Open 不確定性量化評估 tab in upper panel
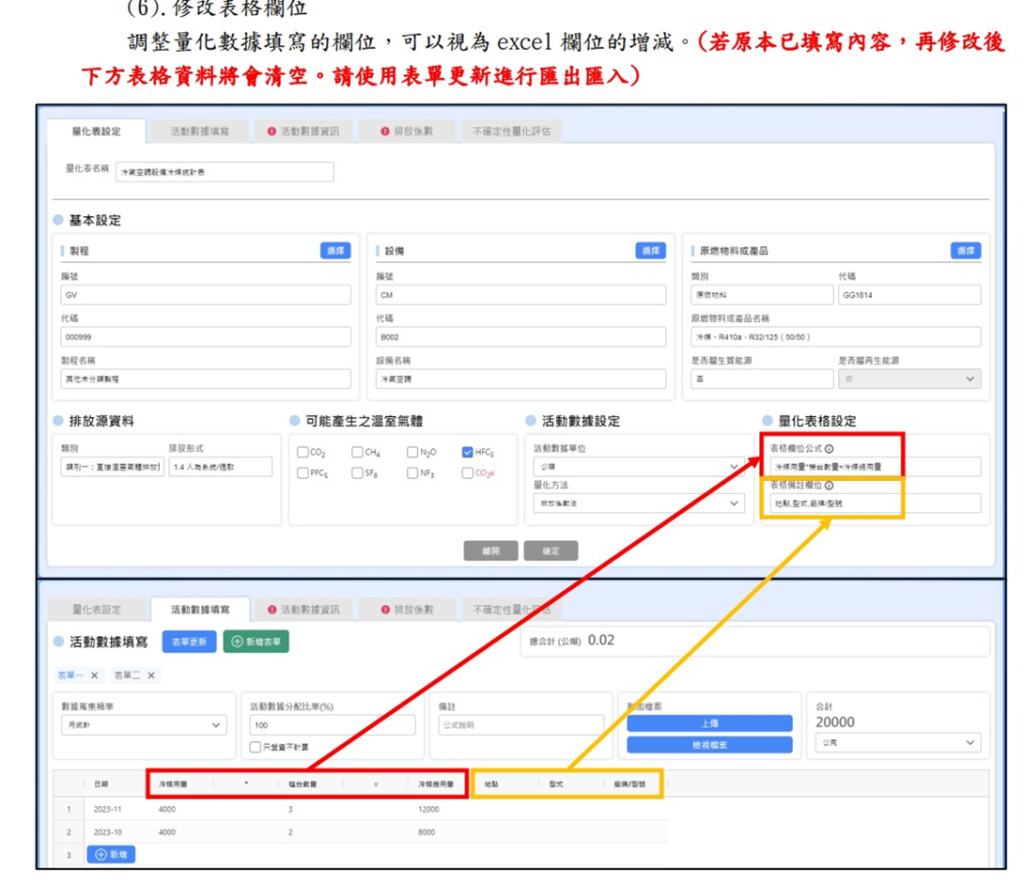1024x884 pixels. pos(511,131)
